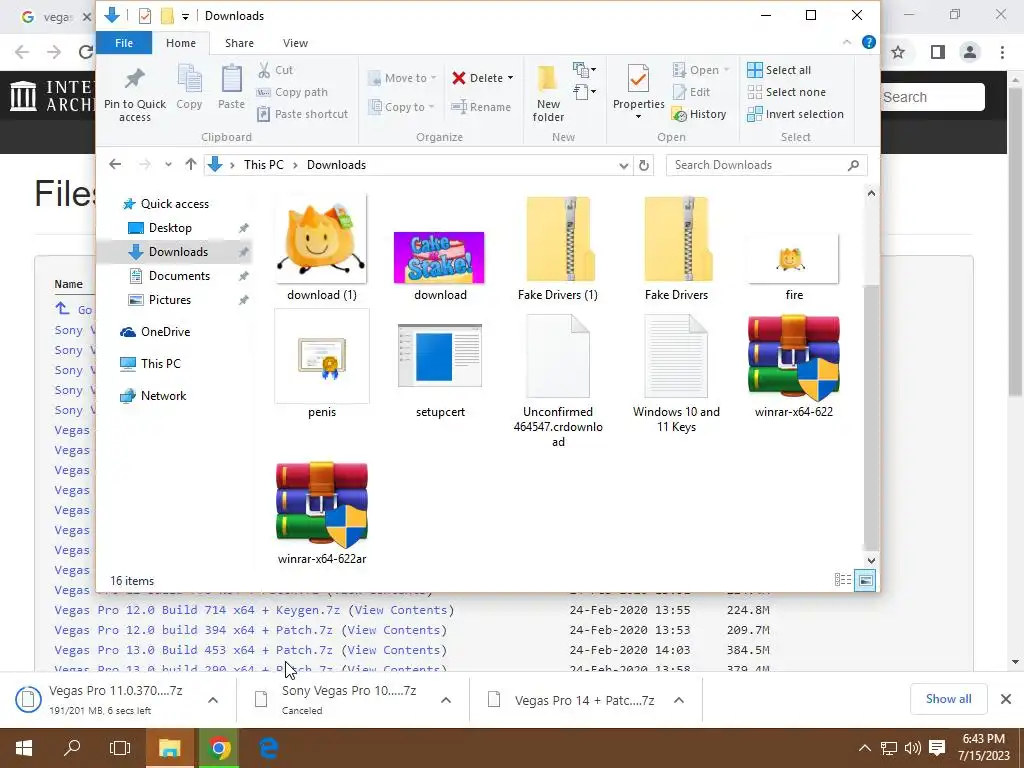
Task: Select OneDrive in navigation pane
Action: [165, 332]
